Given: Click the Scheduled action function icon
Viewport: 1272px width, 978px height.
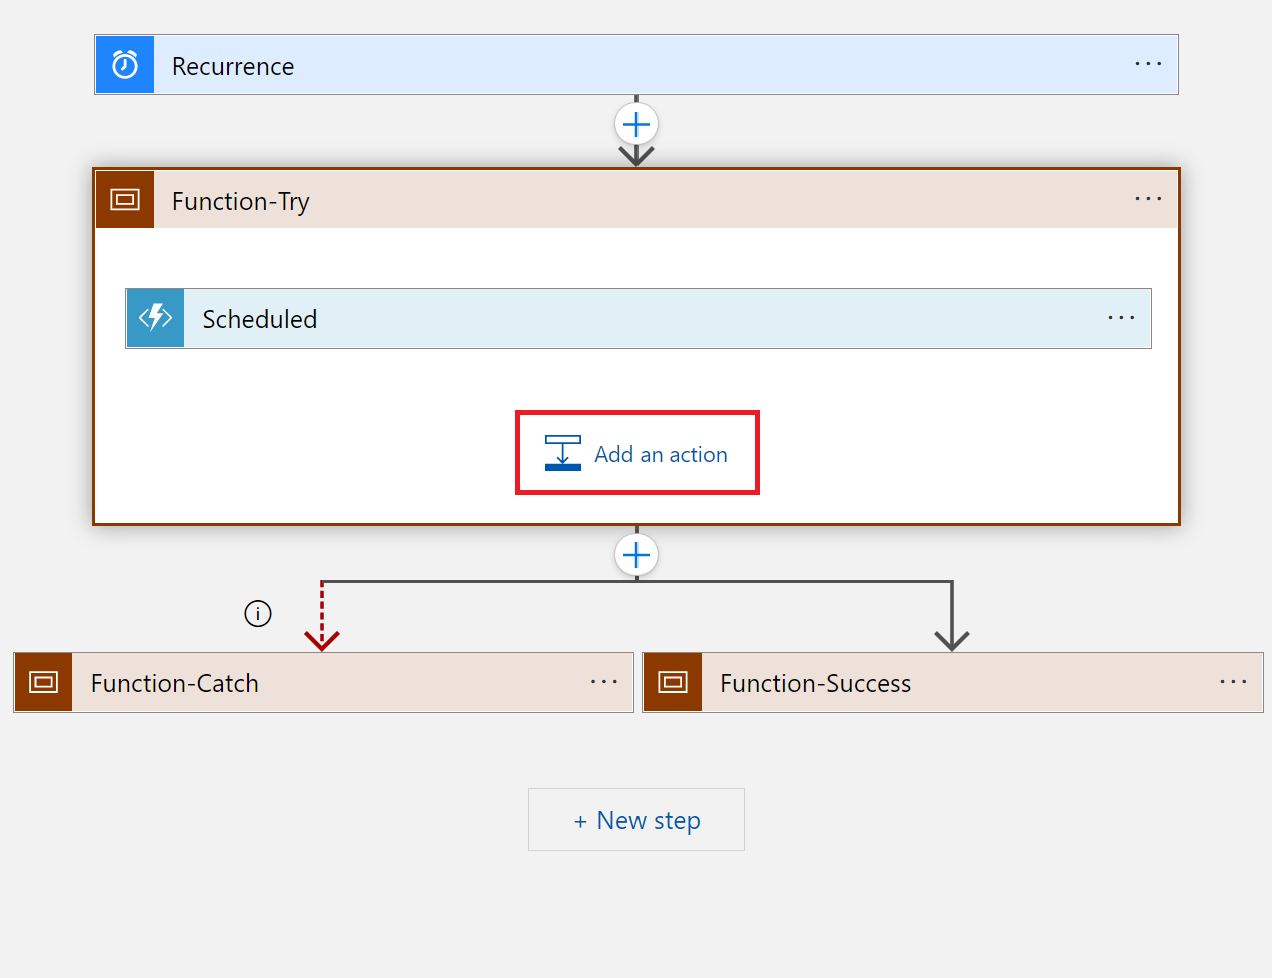Looking at the screenshot, I should coord(154,318).
